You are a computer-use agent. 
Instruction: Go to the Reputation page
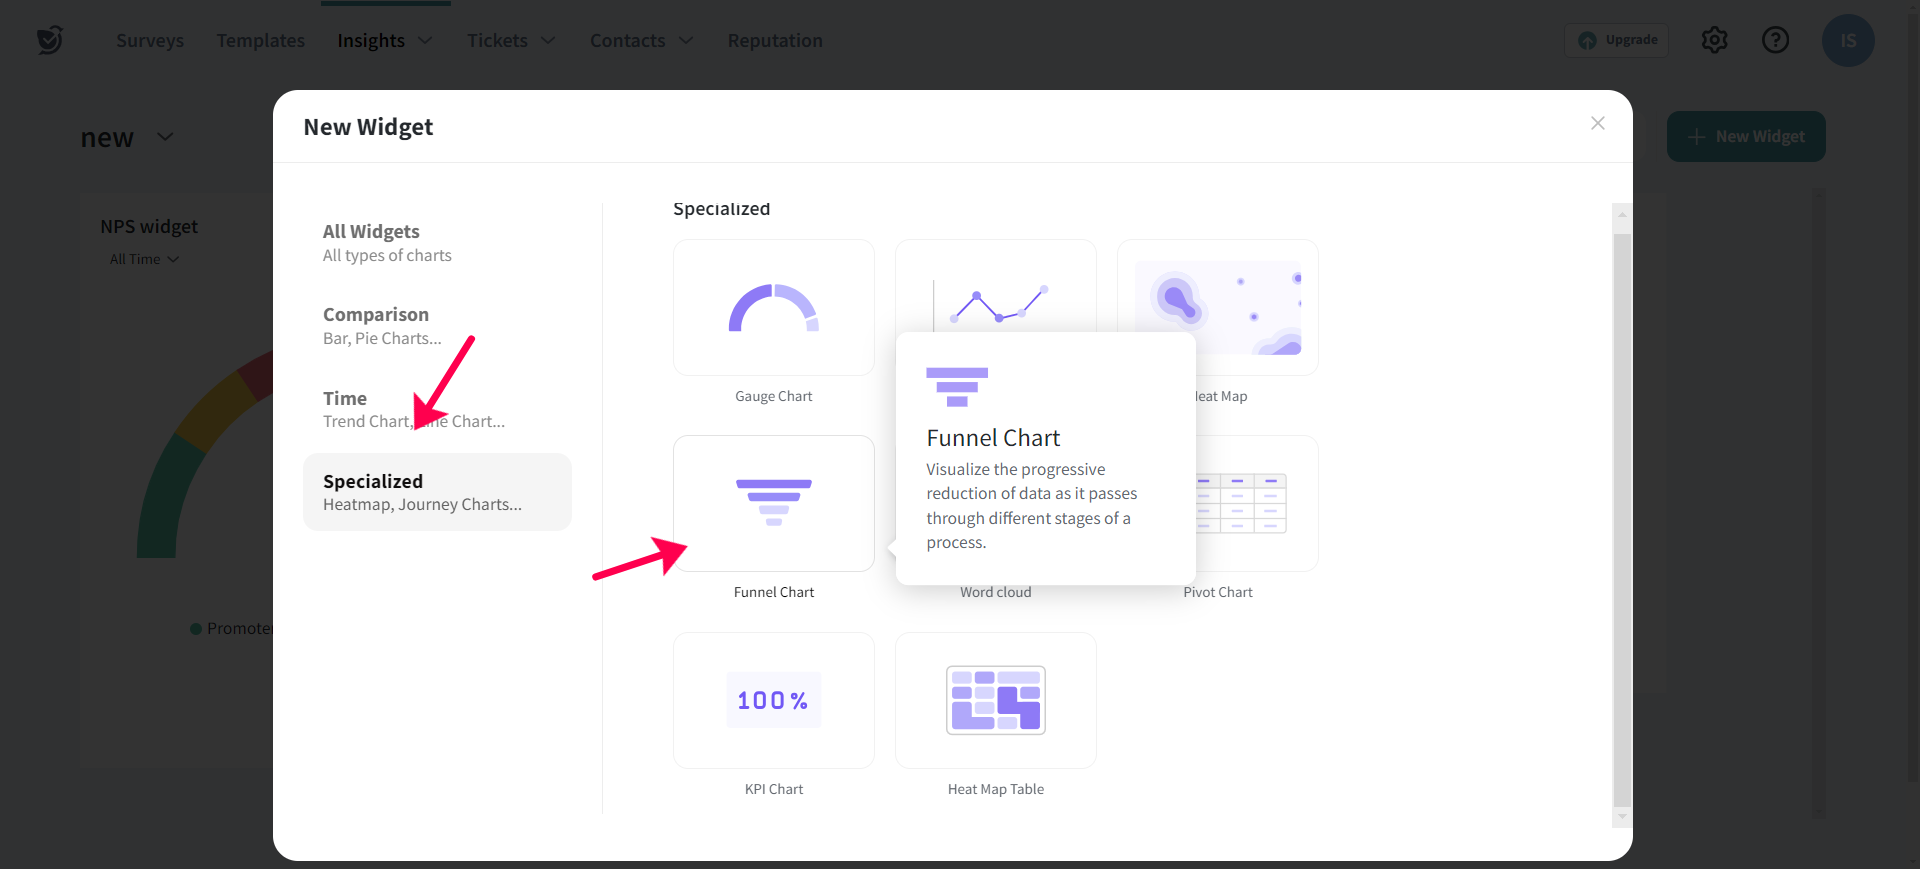click(775, 41)
